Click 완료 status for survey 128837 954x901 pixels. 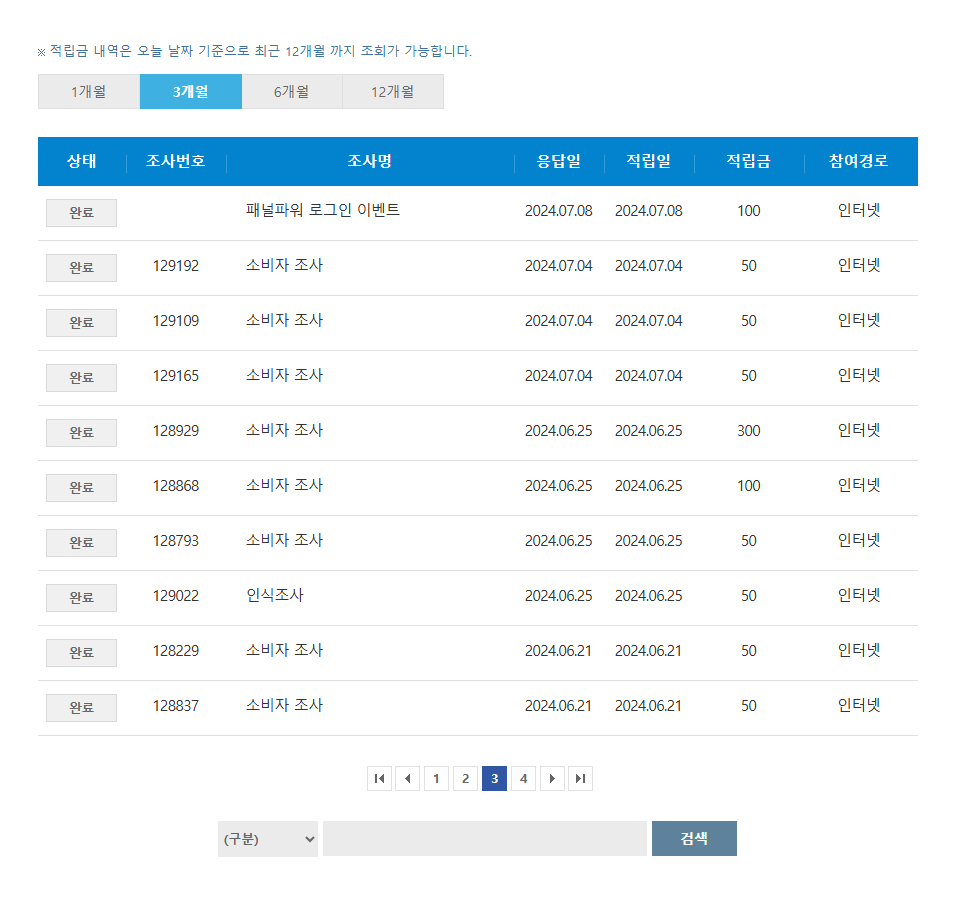pos(82,708)
